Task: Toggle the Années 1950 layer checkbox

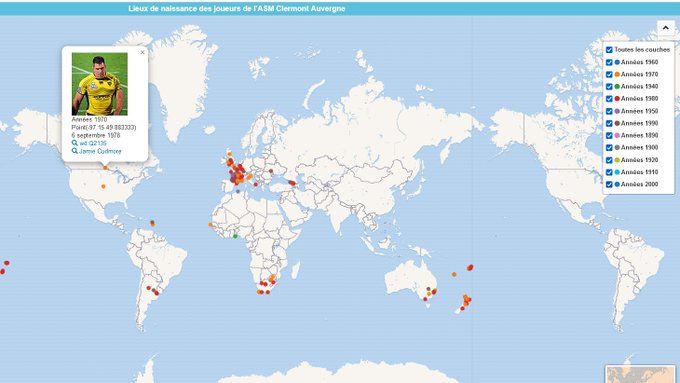Action: click(609, 111)
